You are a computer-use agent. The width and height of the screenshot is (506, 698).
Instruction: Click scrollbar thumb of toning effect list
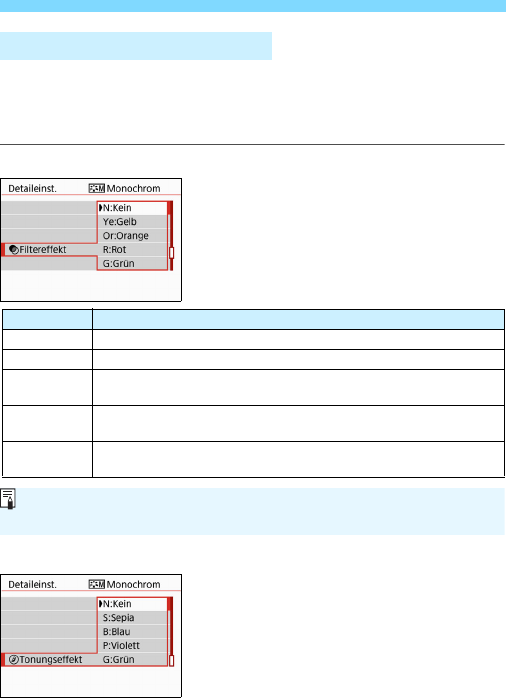172,661
